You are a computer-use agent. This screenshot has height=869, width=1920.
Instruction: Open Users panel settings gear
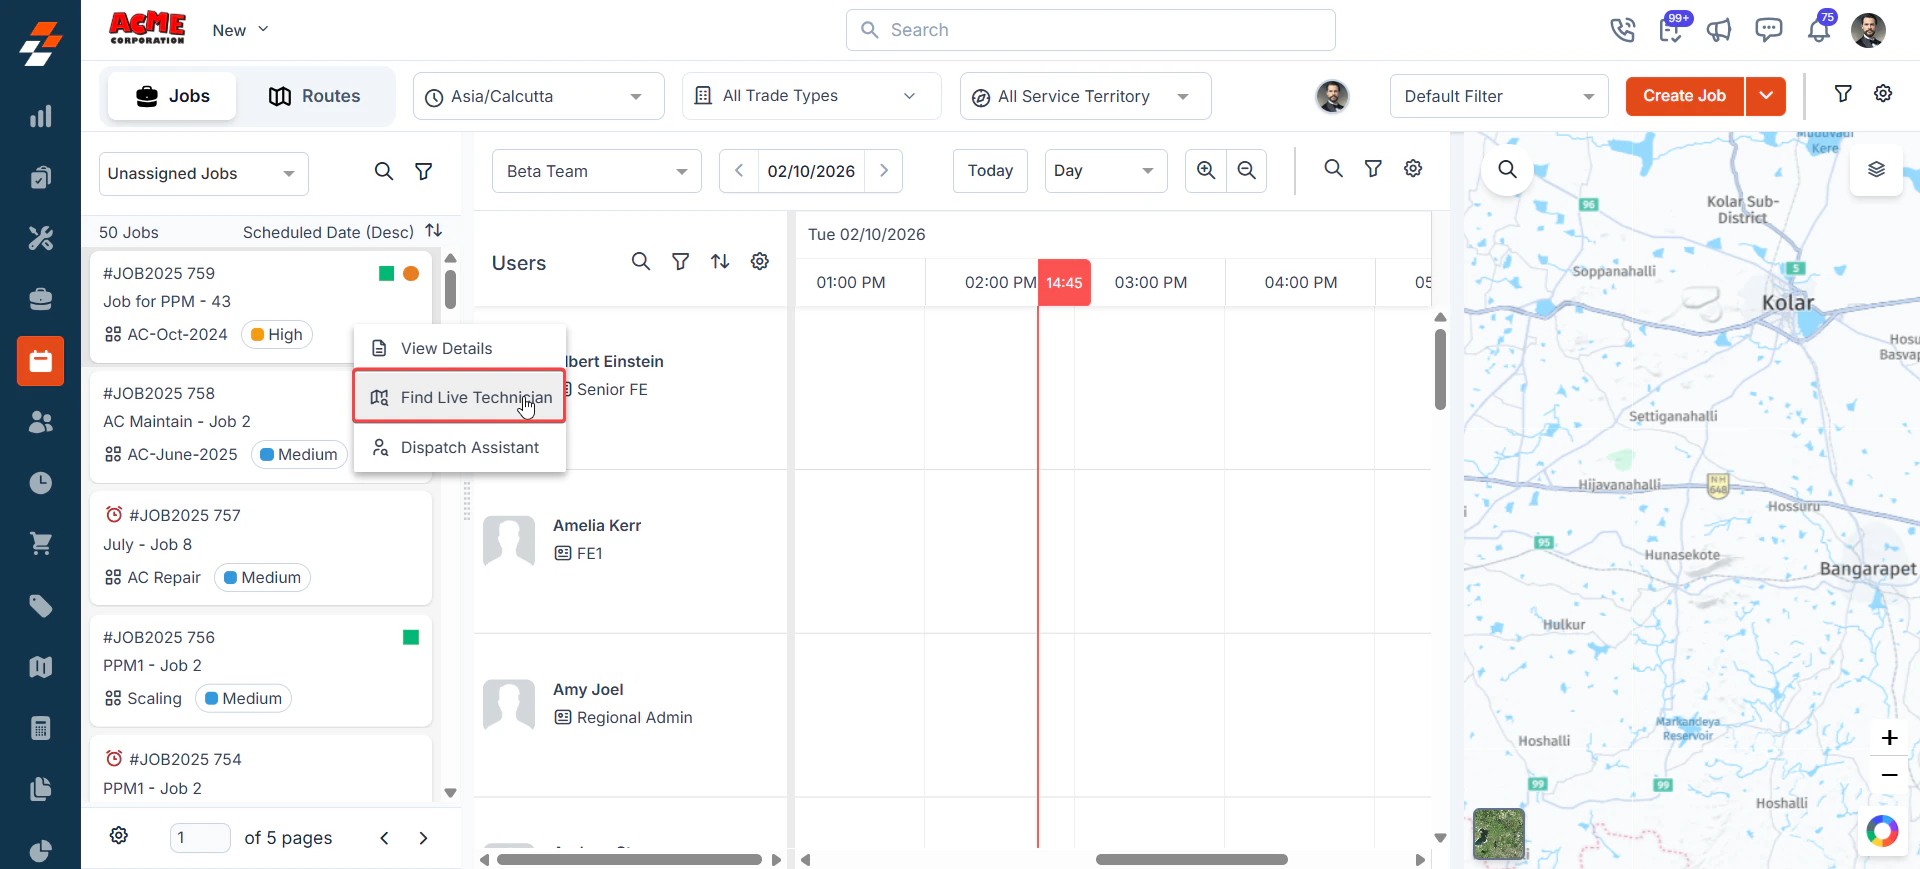(x=760, y=262)
